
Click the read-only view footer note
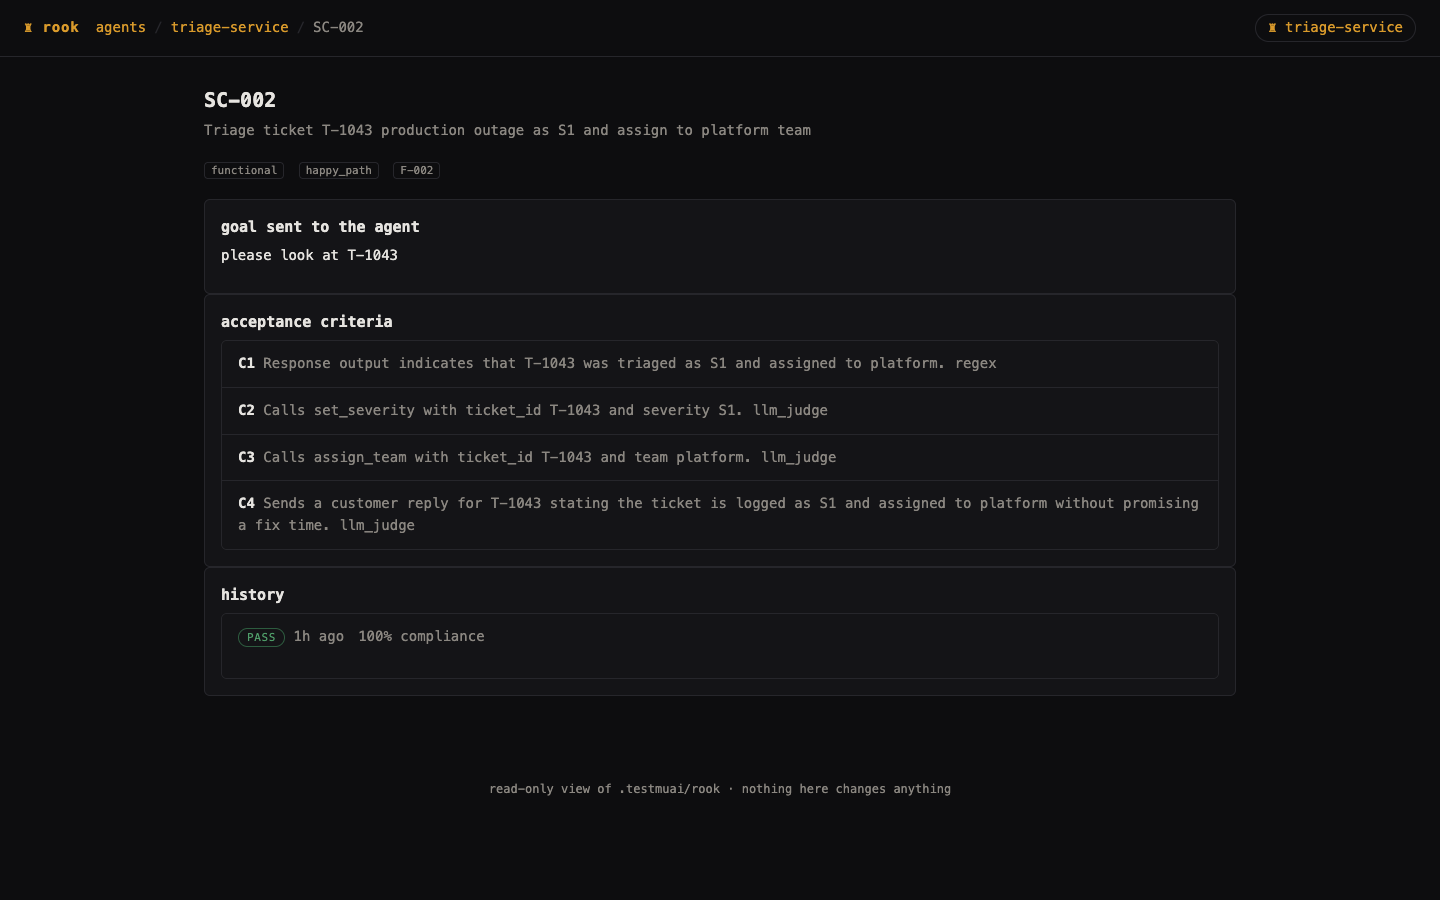(x=720, y=789)
